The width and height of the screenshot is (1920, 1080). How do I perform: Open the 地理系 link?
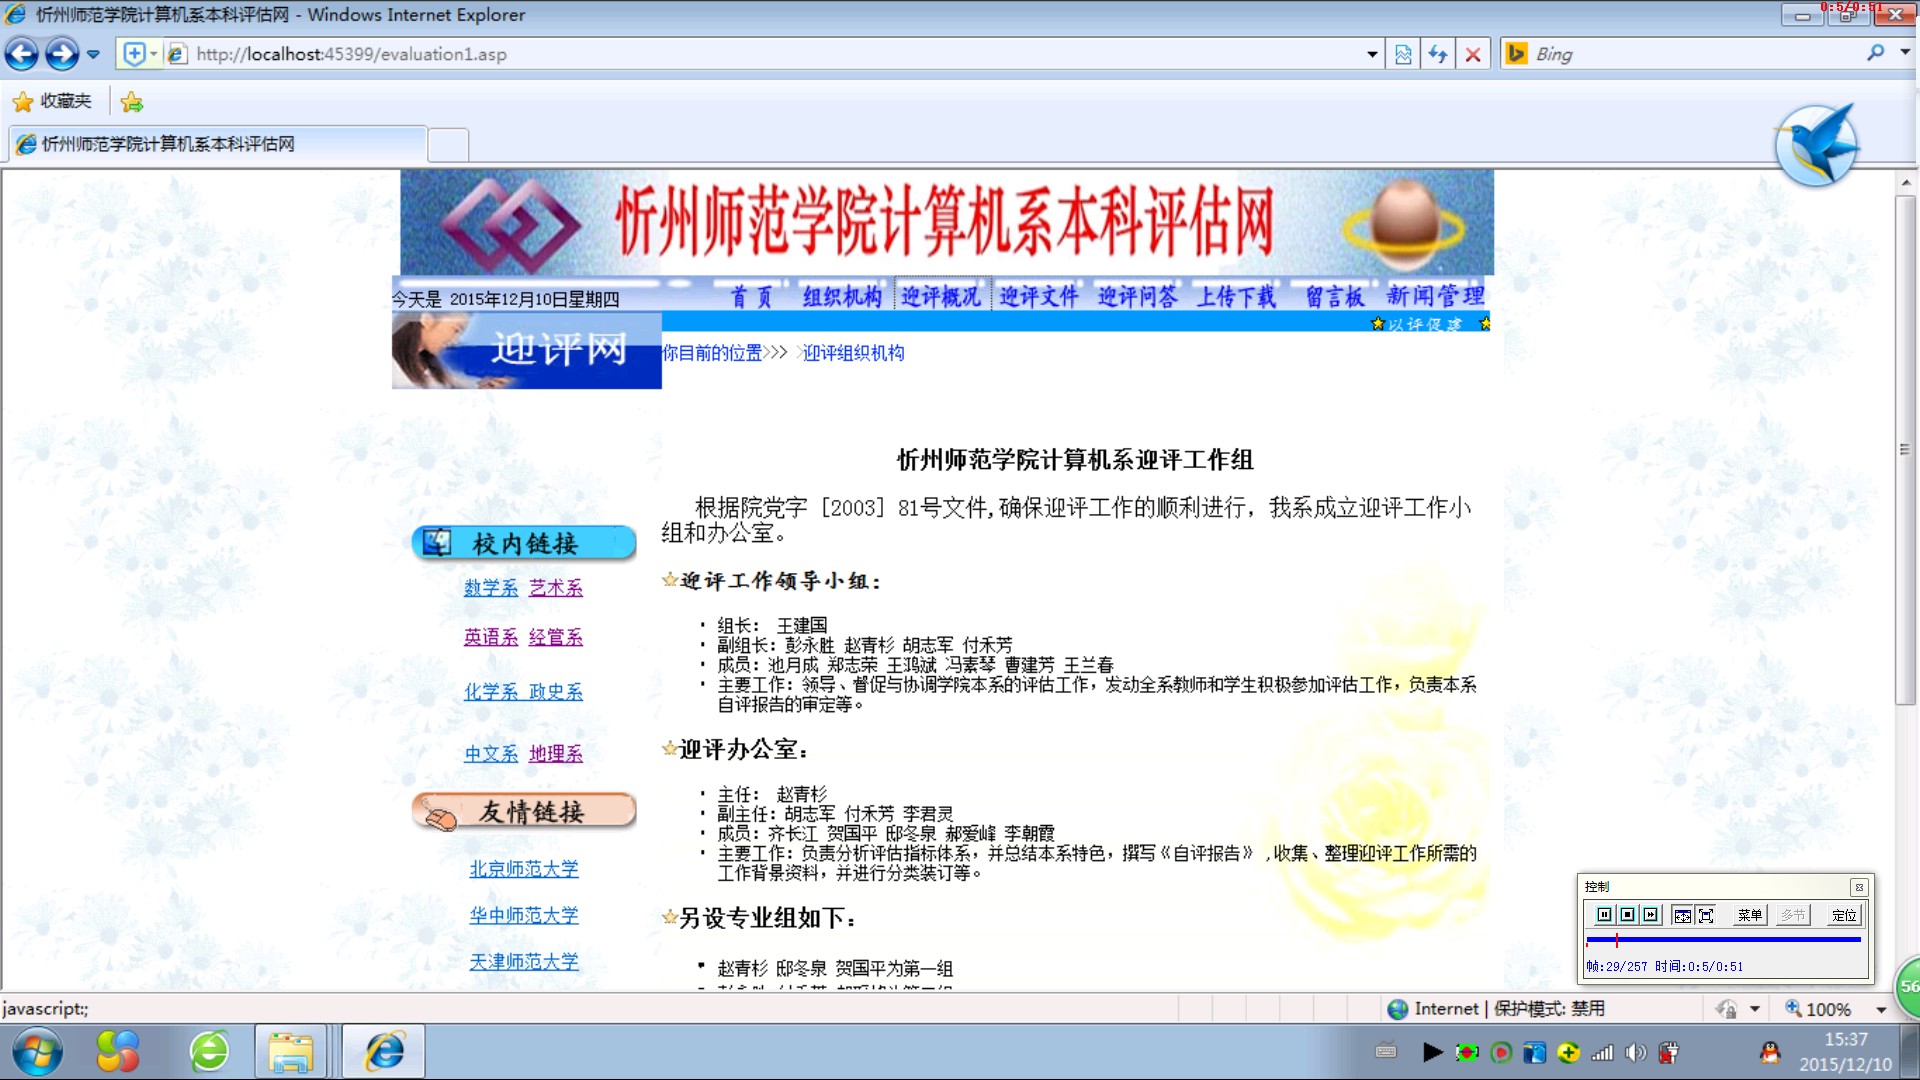[556, 753]
